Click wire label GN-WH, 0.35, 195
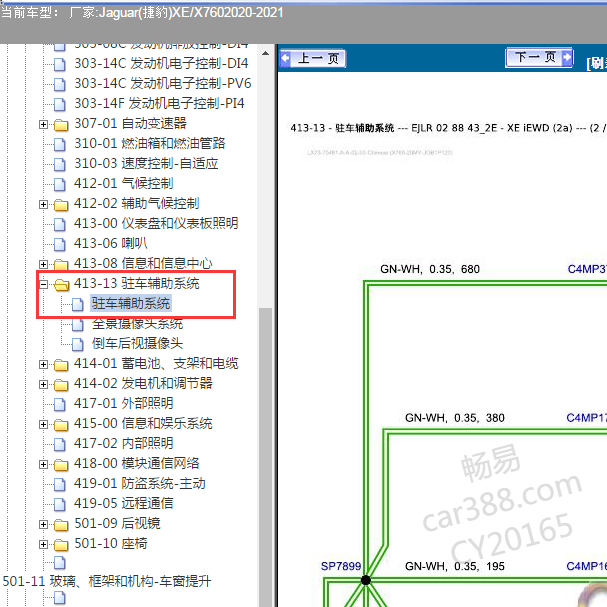 click(454, 566)
